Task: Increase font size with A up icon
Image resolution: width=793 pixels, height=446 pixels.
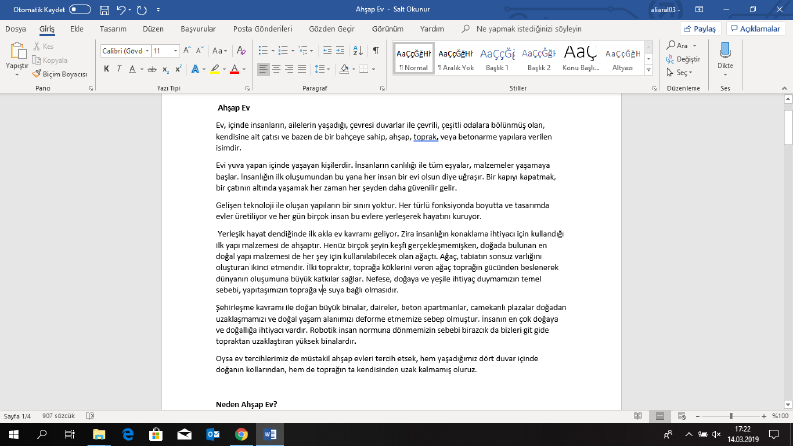Action: [x=187, y=51]
